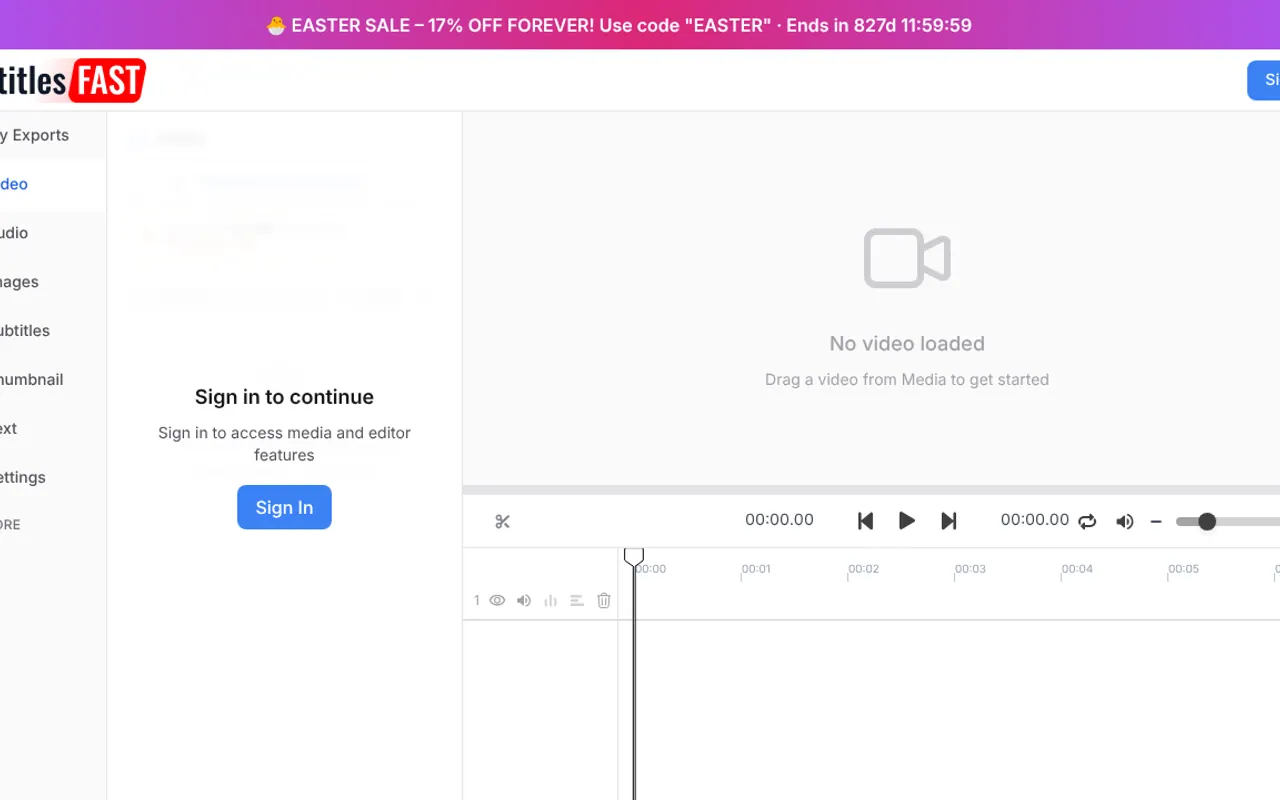Select the scissors split tool

(x=502, y=521)
